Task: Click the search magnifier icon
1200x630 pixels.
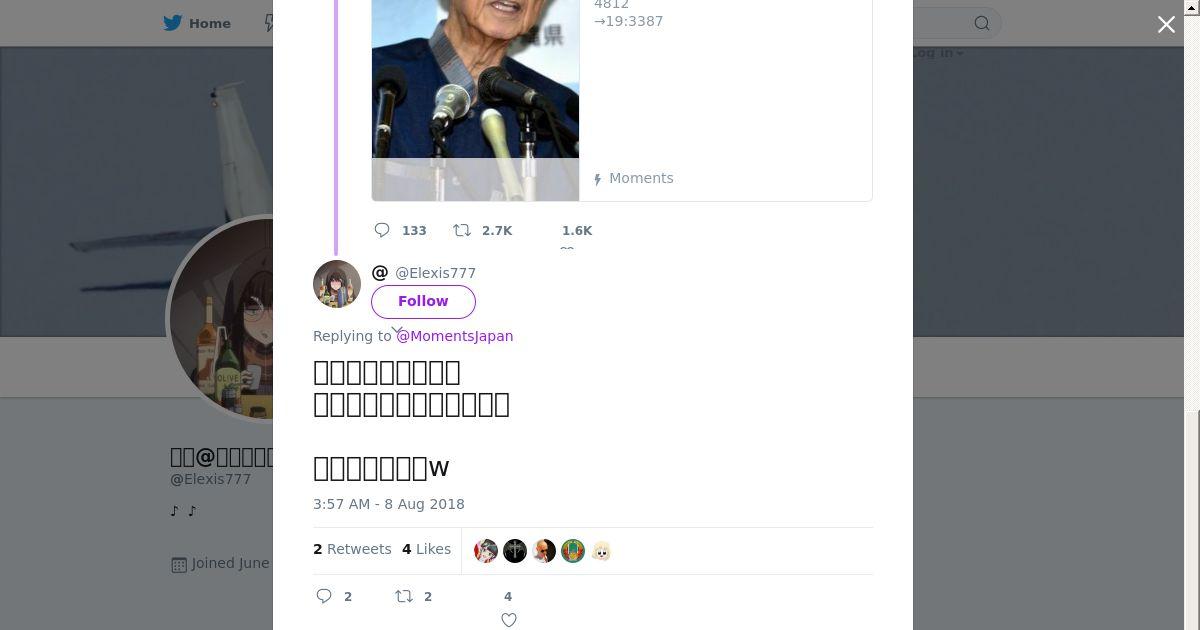Action: pos(982,23)
